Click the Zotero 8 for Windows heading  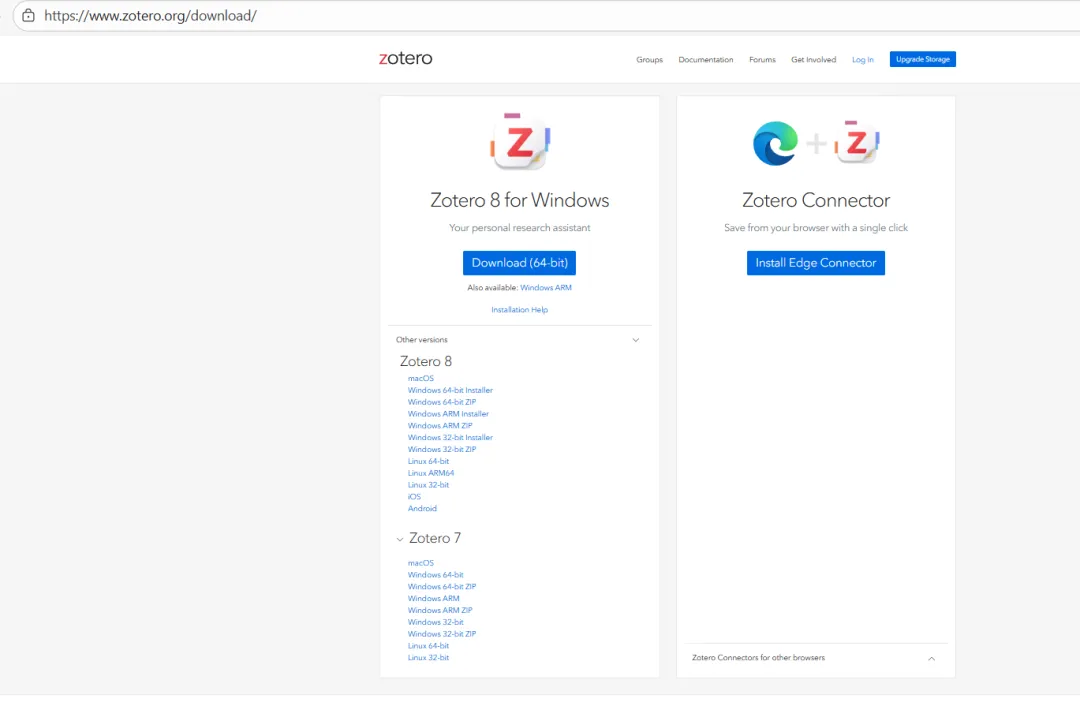(x=519, y=200)
